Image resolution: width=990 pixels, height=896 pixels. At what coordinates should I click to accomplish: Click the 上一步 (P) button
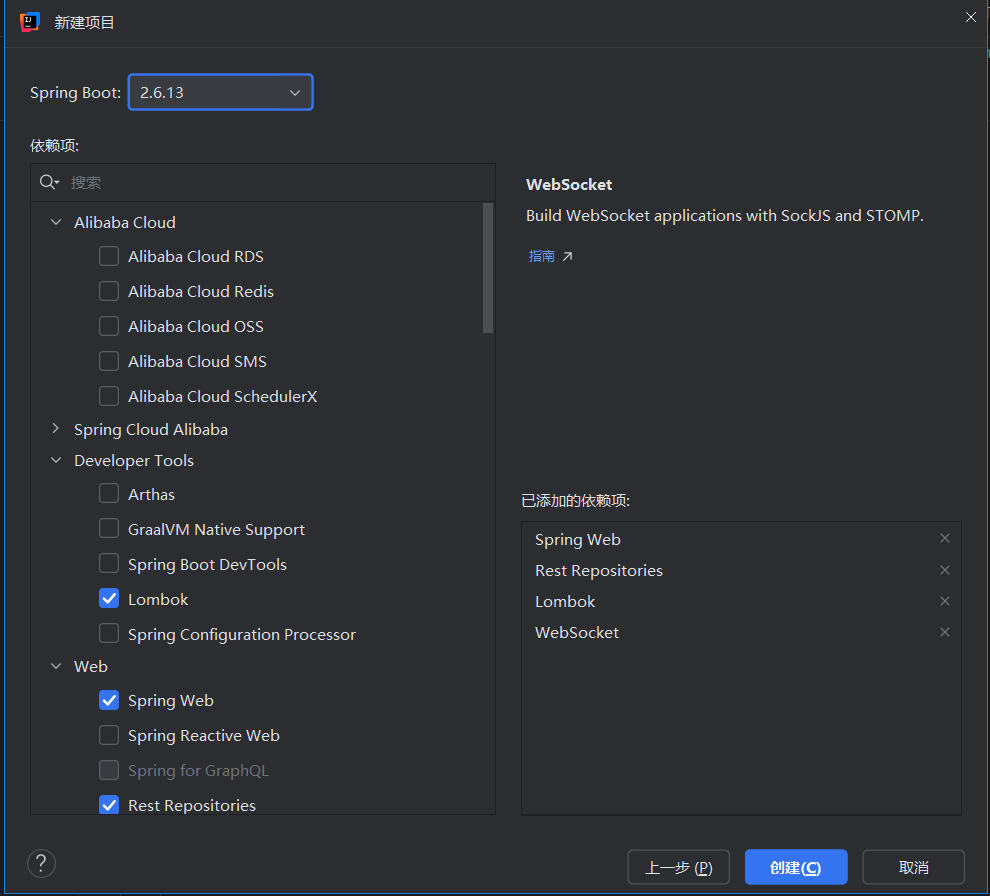point(679,867)
